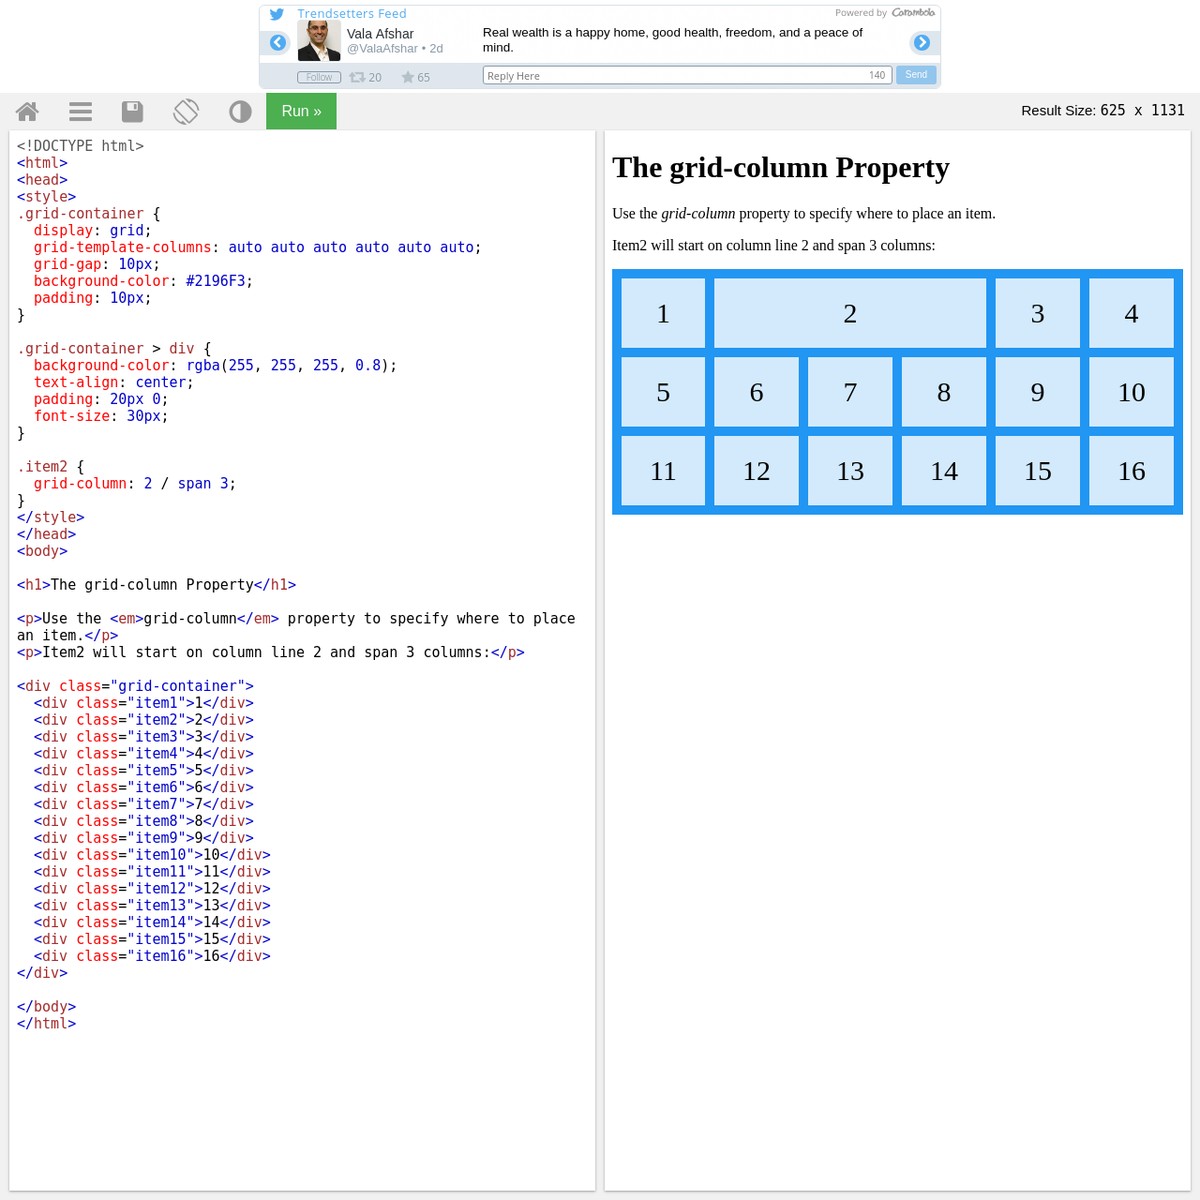Click the Twitter bird icon

tap(277, 14)
